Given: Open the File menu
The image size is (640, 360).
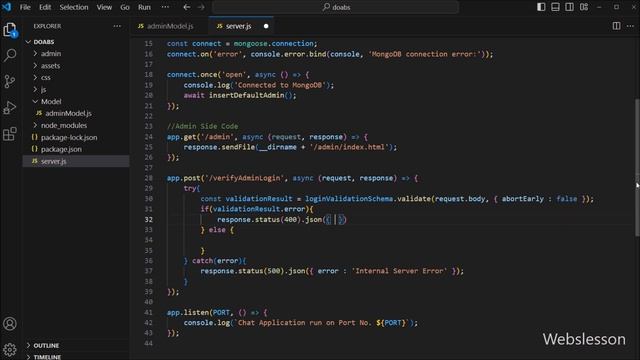Looking at the screenshot, I should (x=25, y=7).
